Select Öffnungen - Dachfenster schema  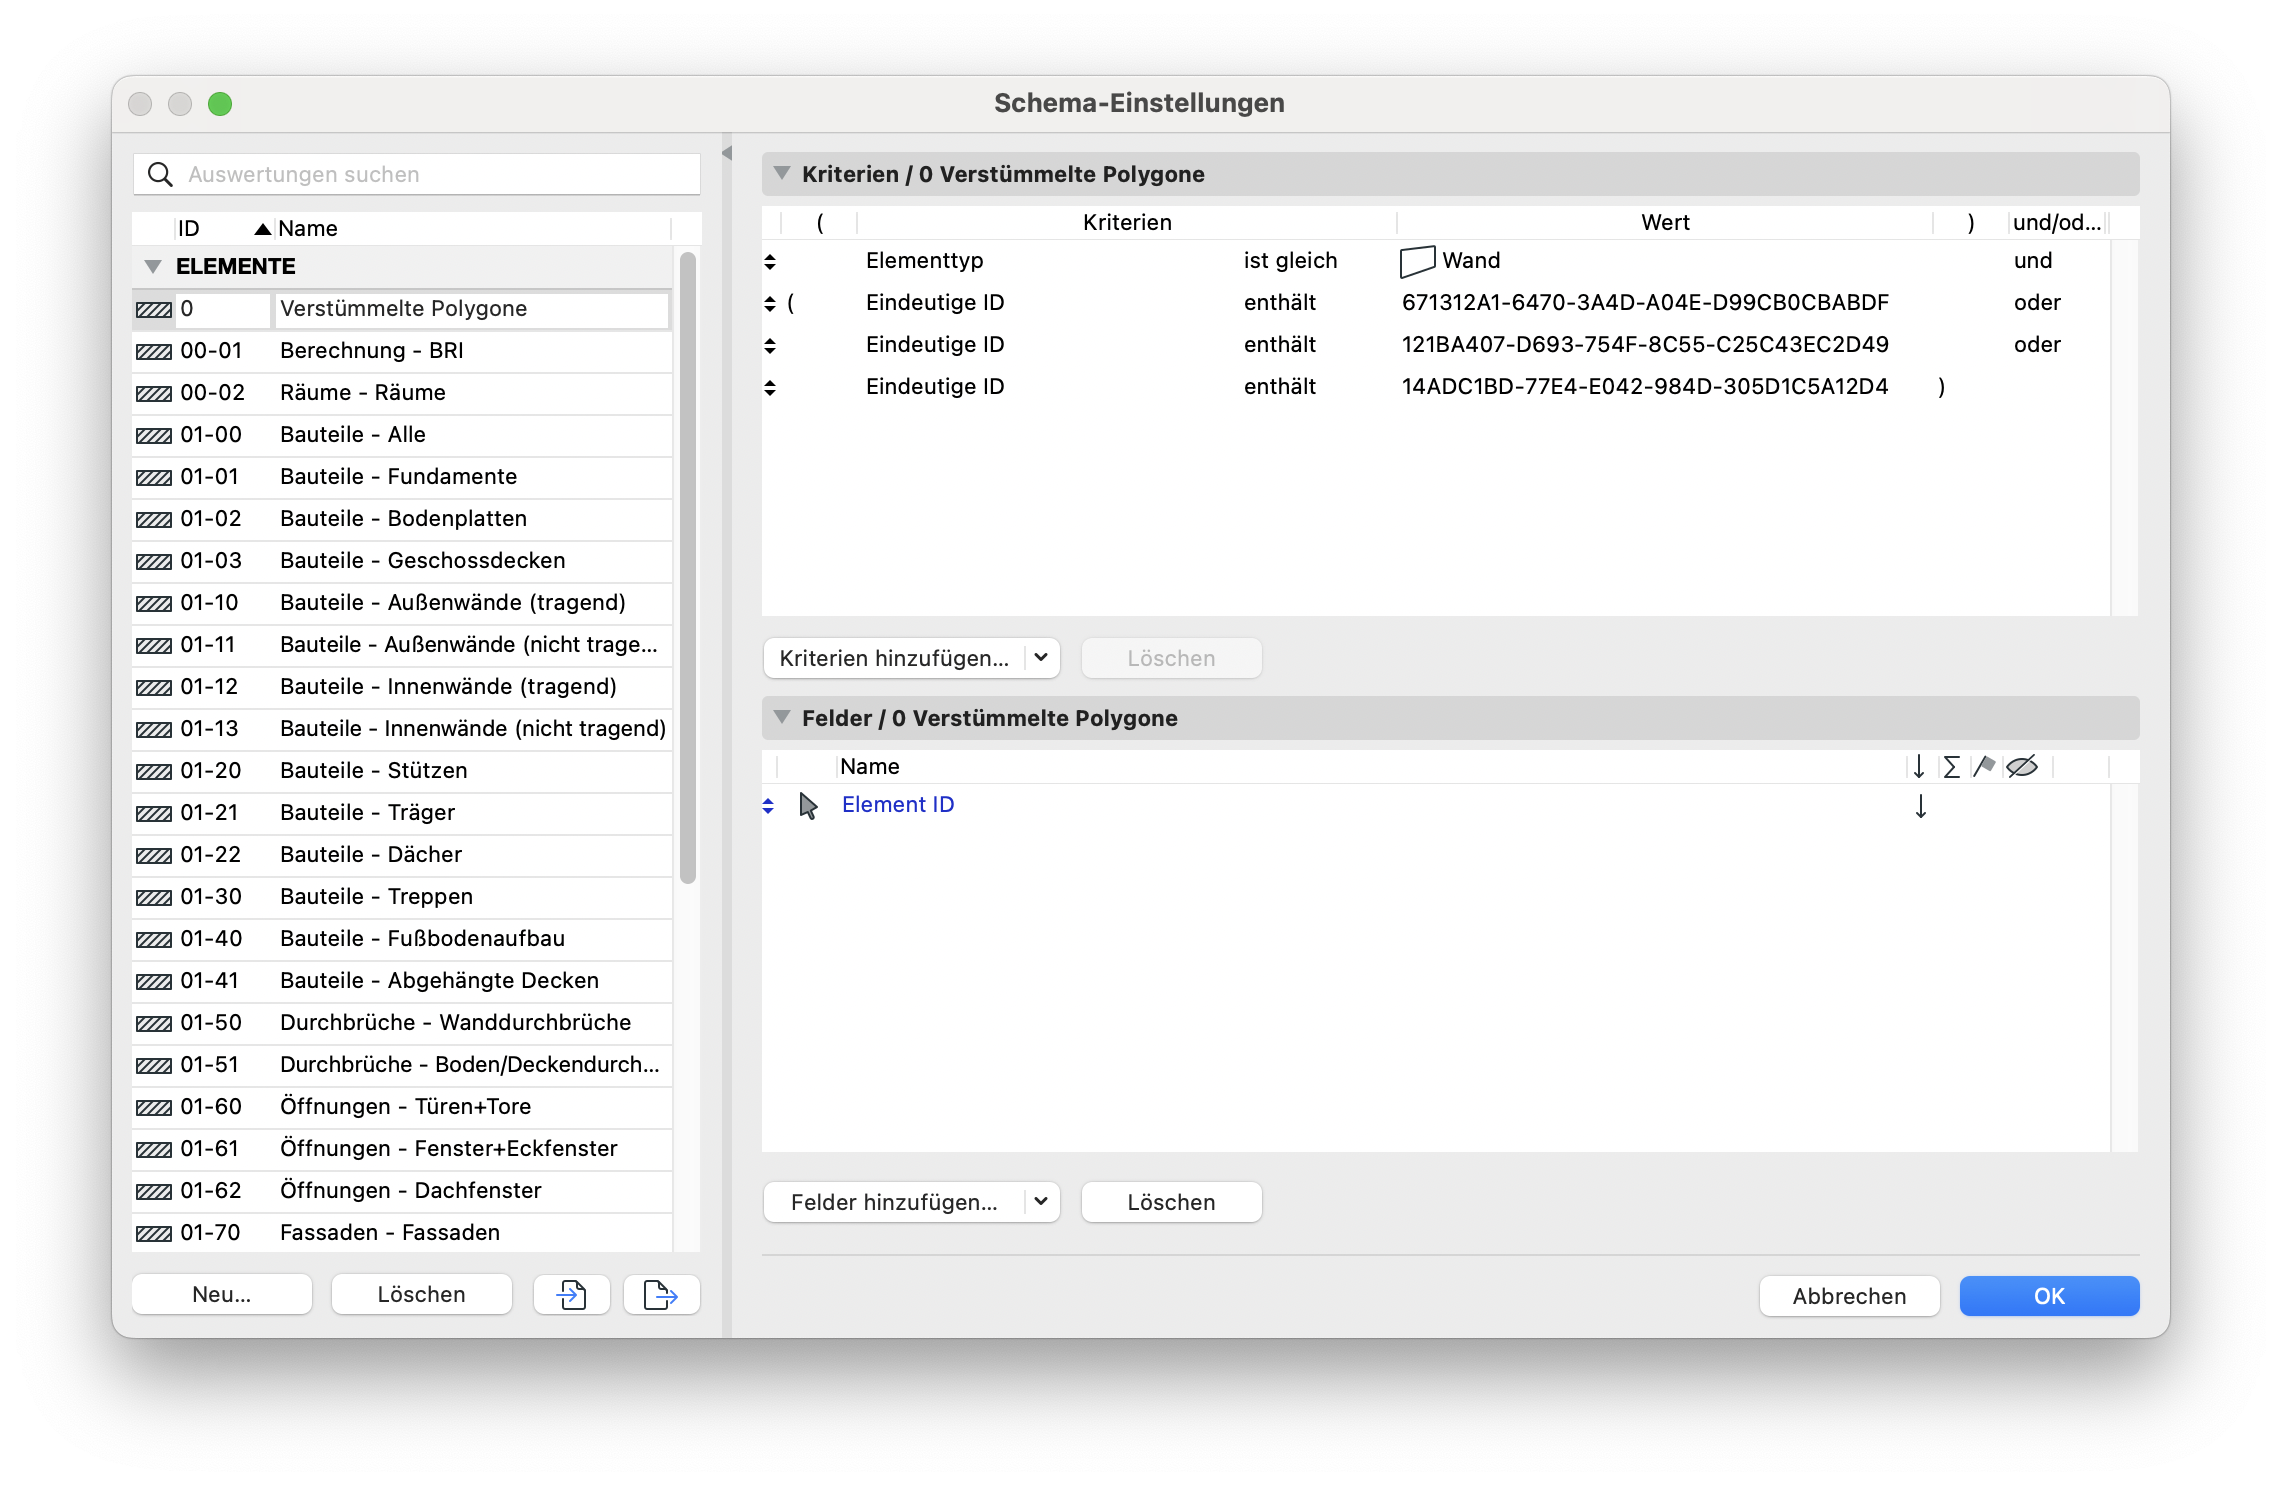click(x=402, y=1191)
